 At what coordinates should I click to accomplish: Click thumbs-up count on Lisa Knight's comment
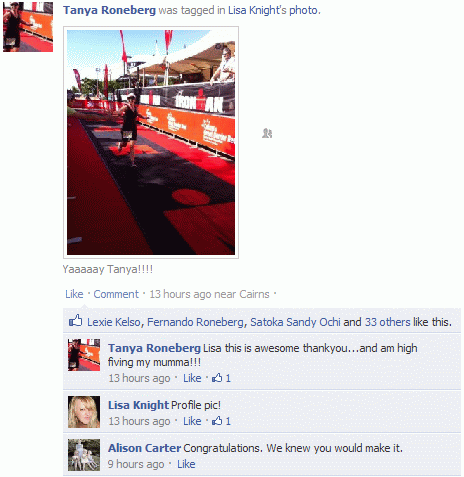[x=221, y=421]
